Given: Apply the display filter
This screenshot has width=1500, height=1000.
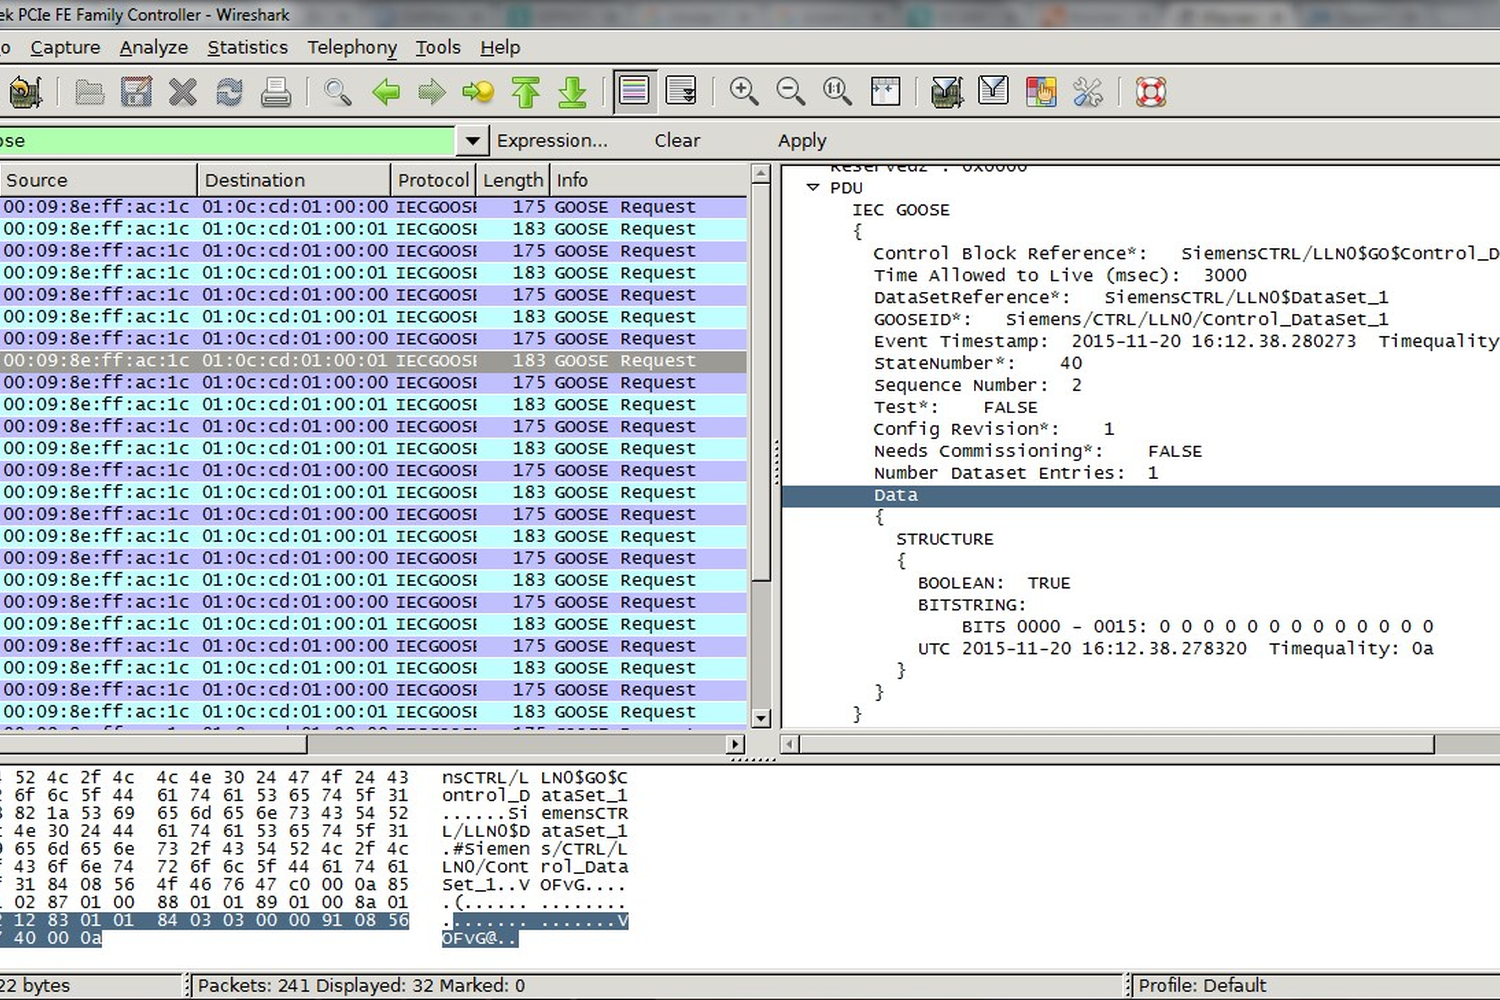Looking at the screenshot, I should coord(802,141).
